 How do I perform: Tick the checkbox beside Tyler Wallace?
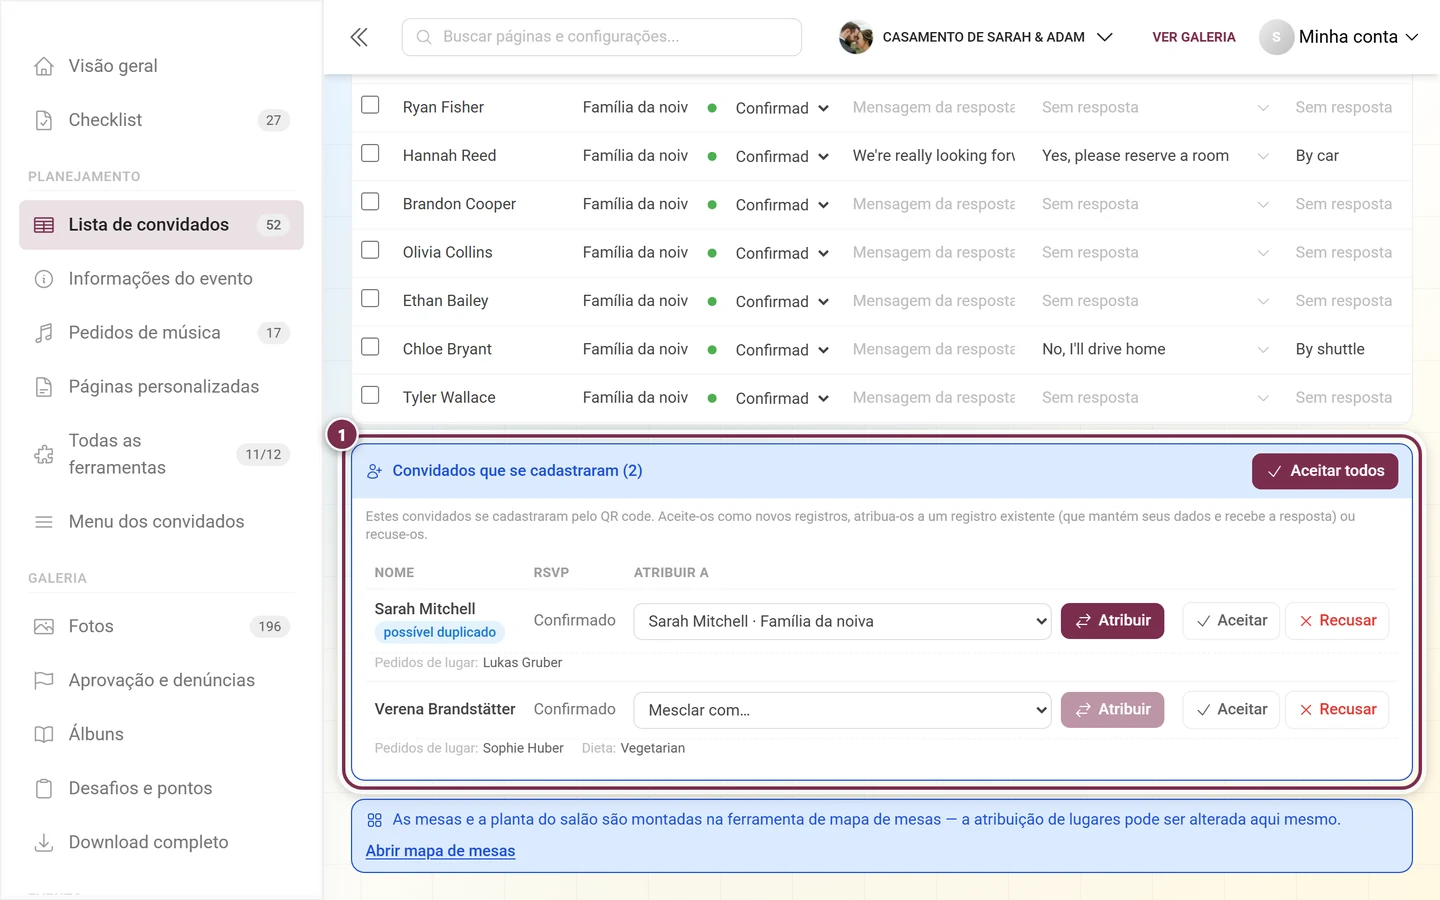click(x=370, y=395)
